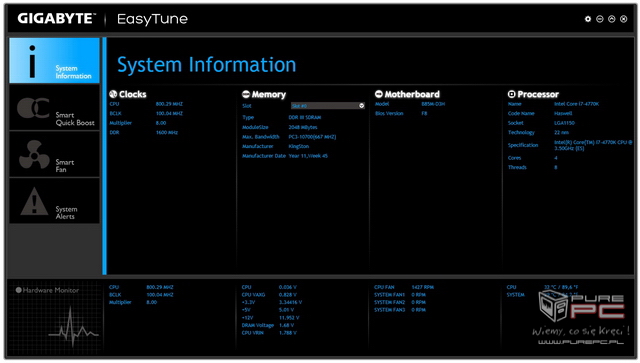Click CPU FAN reading 1427 RPM

click(x=422, y=287)
